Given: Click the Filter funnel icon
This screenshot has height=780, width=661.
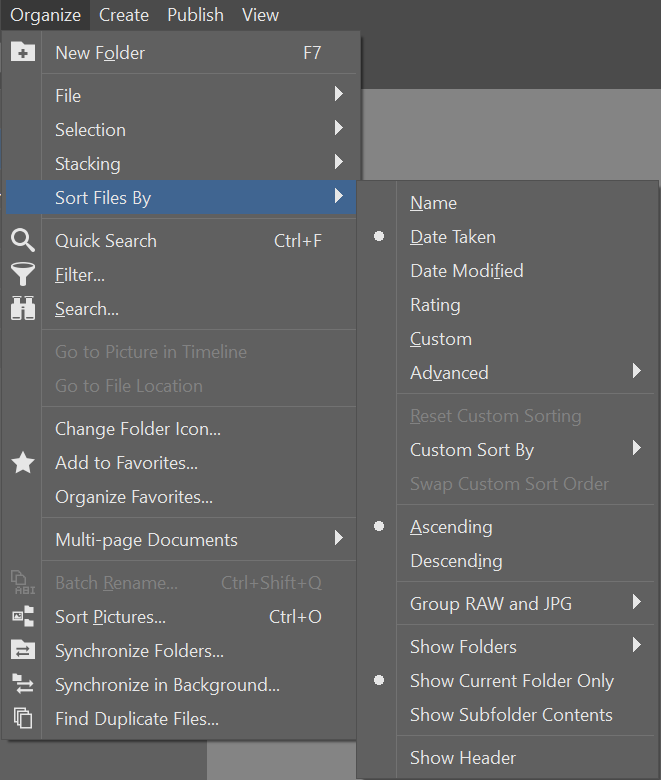Looking at the screenshot, I should tap(22, 274).
